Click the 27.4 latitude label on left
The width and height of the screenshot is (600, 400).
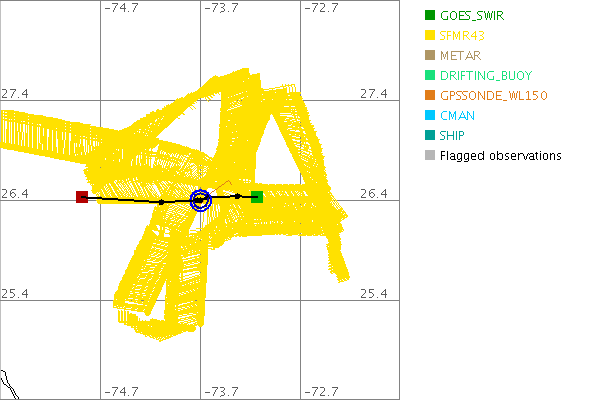[x=14, y=93]
